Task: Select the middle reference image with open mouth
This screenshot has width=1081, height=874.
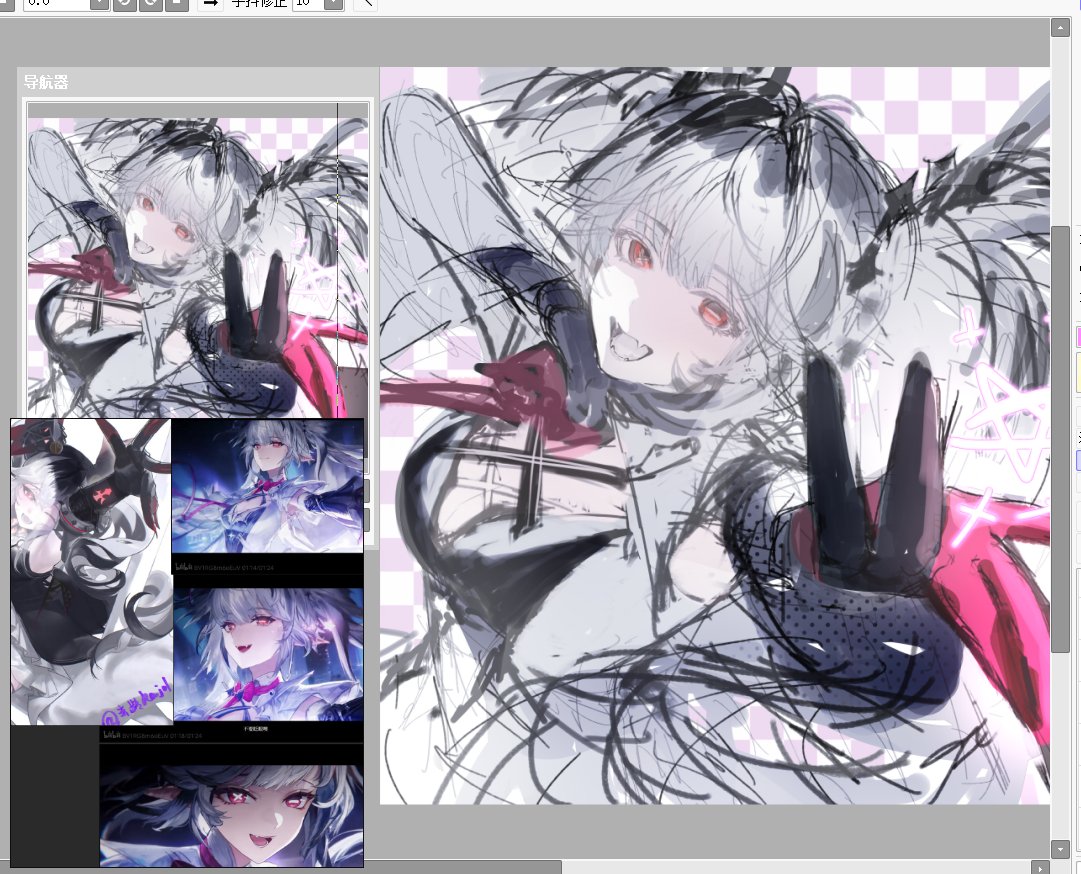Action: (x=268, y=654)
